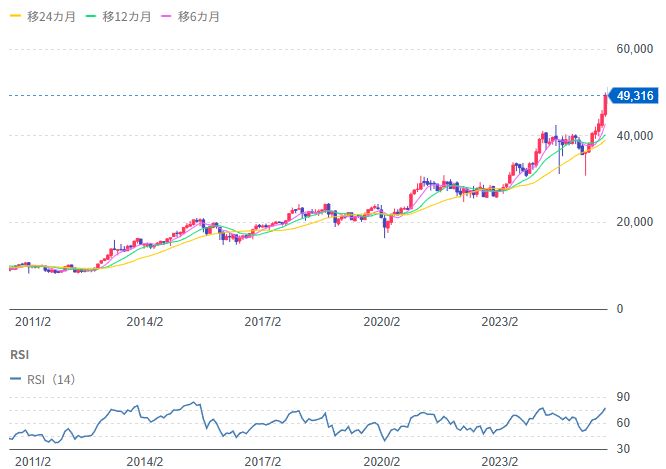Image resolution: width=666 pixels, height=469 pixels.
Task: Click the blue 49,316 current price tag
Action: (634, 96)
